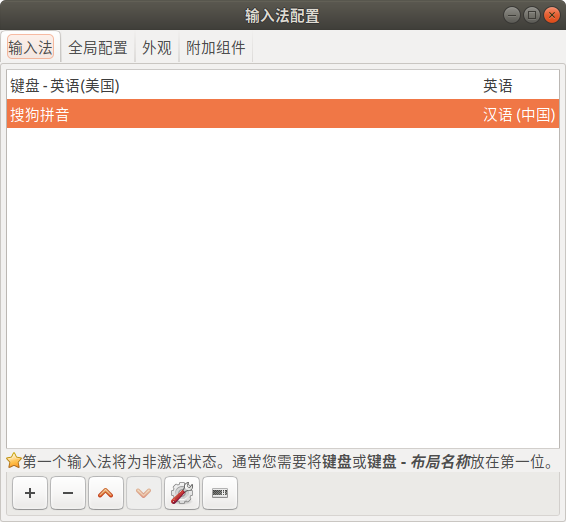Switch to the 输入法 tab
This screenshot has height=522, width=566.
coord(30,47)
